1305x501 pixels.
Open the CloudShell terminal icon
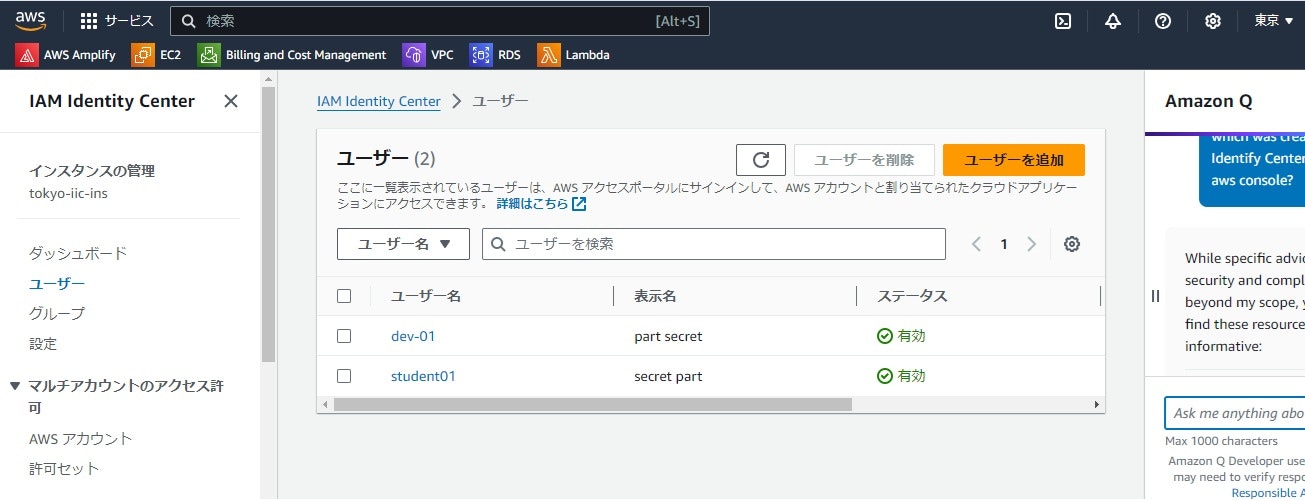1063,21
